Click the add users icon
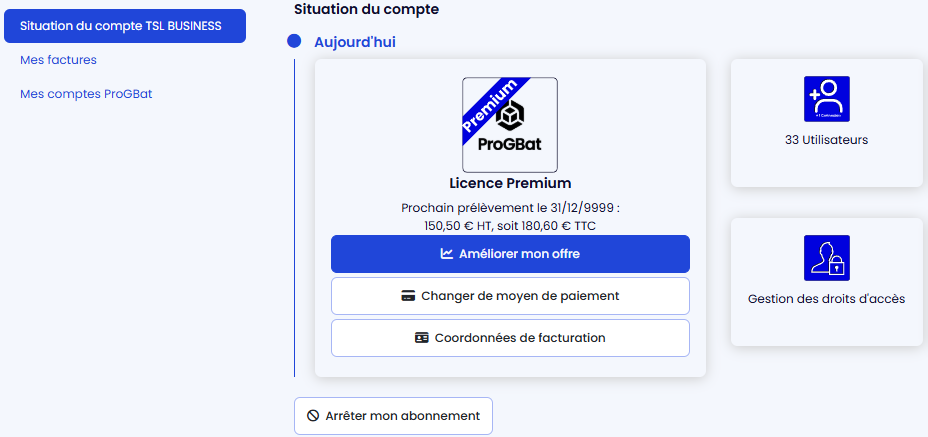This screenshot has height=437, width=928. [826, 99]
